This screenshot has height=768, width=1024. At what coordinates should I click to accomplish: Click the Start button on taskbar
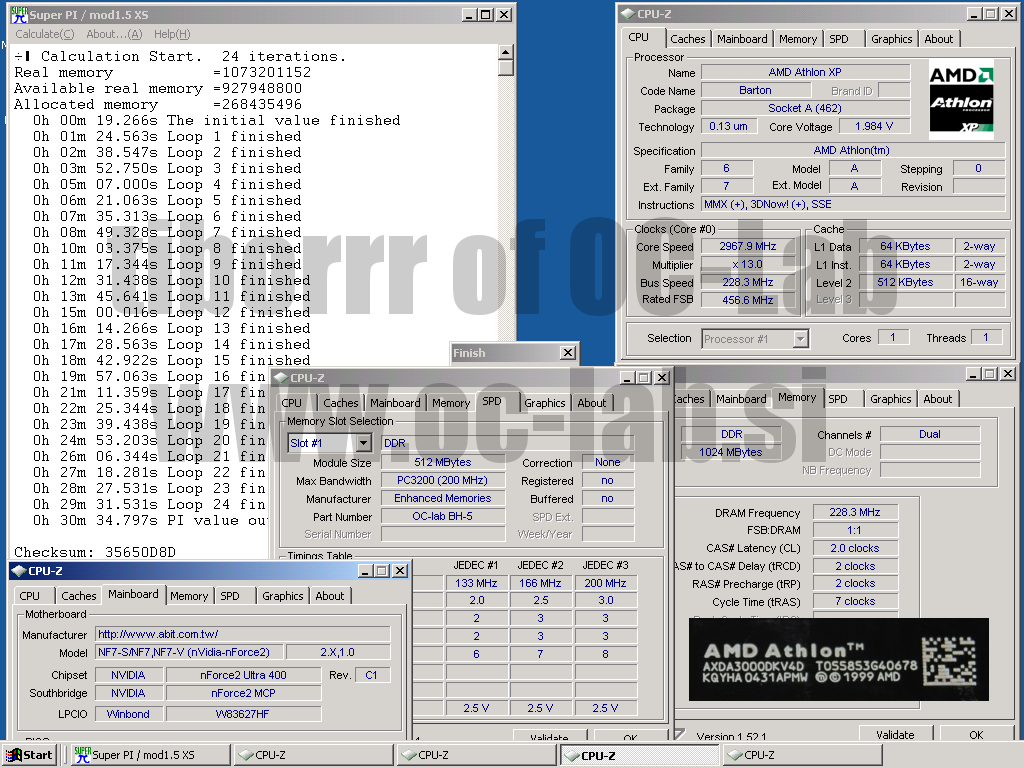click(x=29, y=755)
